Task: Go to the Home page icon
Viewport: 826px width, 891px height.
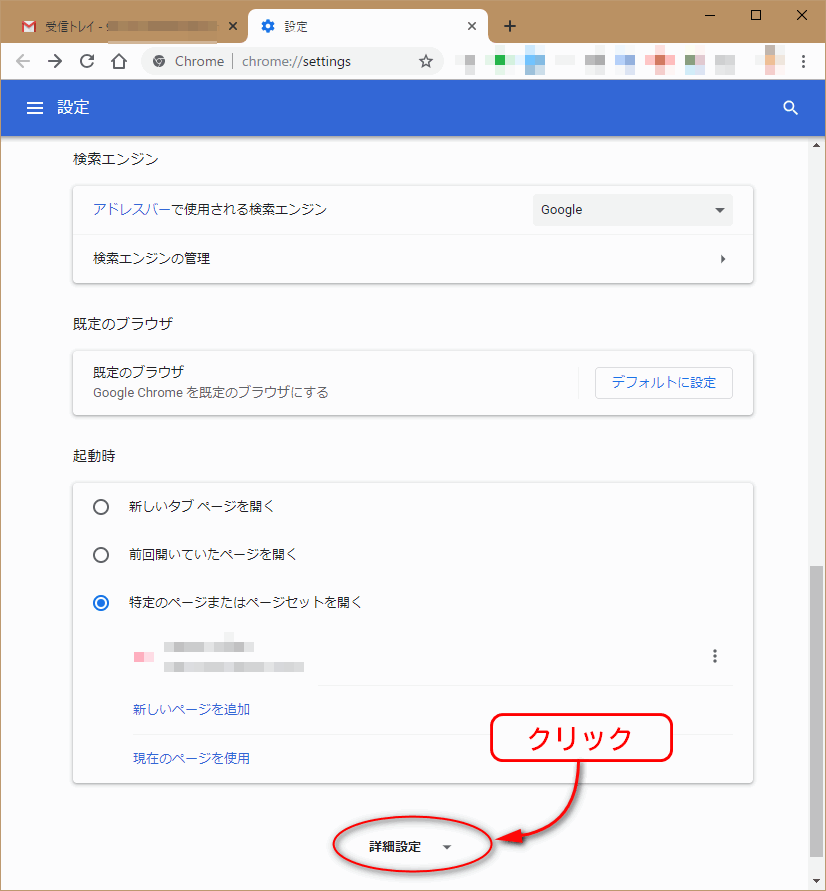Action: [x=119, y=61]
